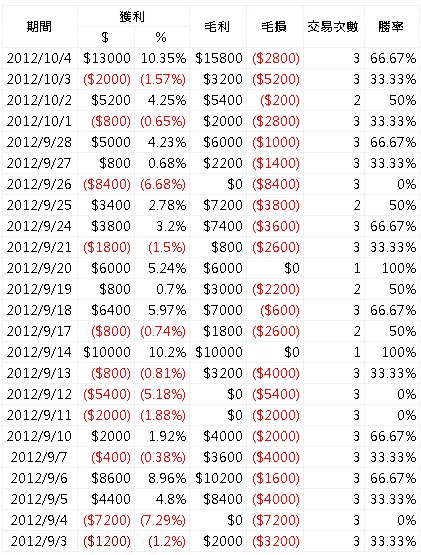Click the % sub-header under 獲利
The height and width of the screenshot is (555, 421).
tap(161, 38)
